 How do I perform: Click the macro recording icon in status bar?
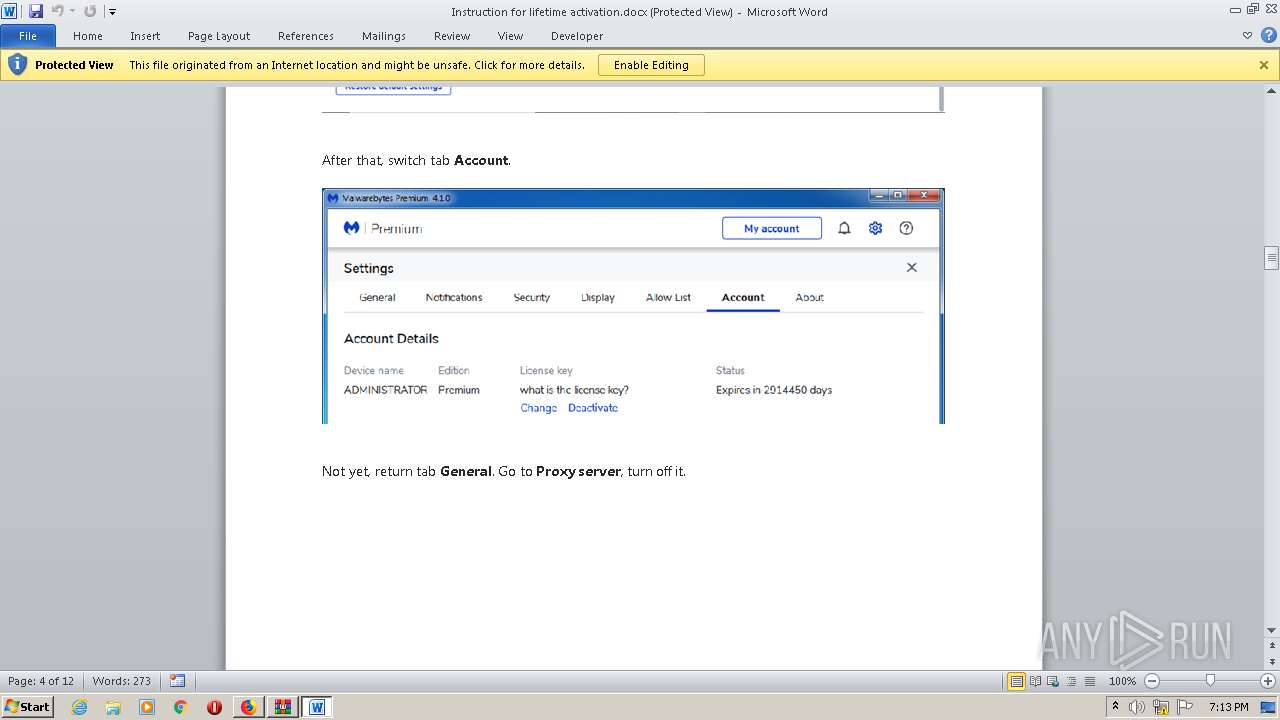tap(177, 681)
